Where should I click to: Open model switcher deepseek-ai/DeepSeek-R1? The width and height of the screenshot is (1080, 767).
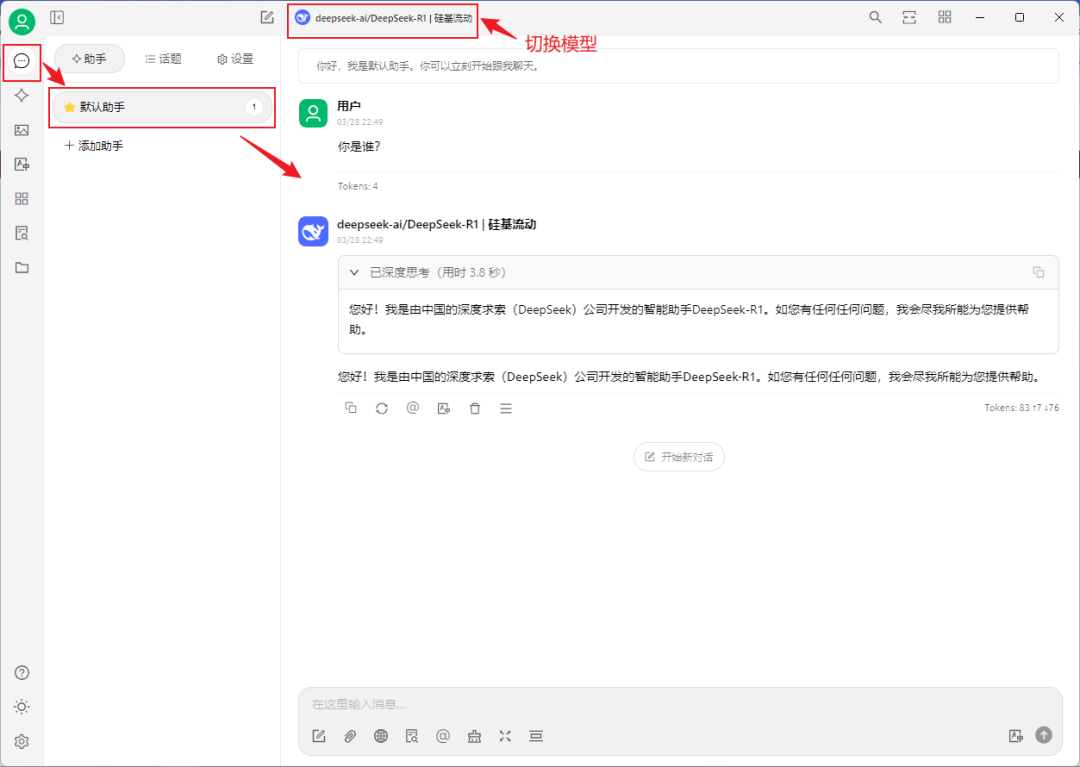click(x=384, y=18)
